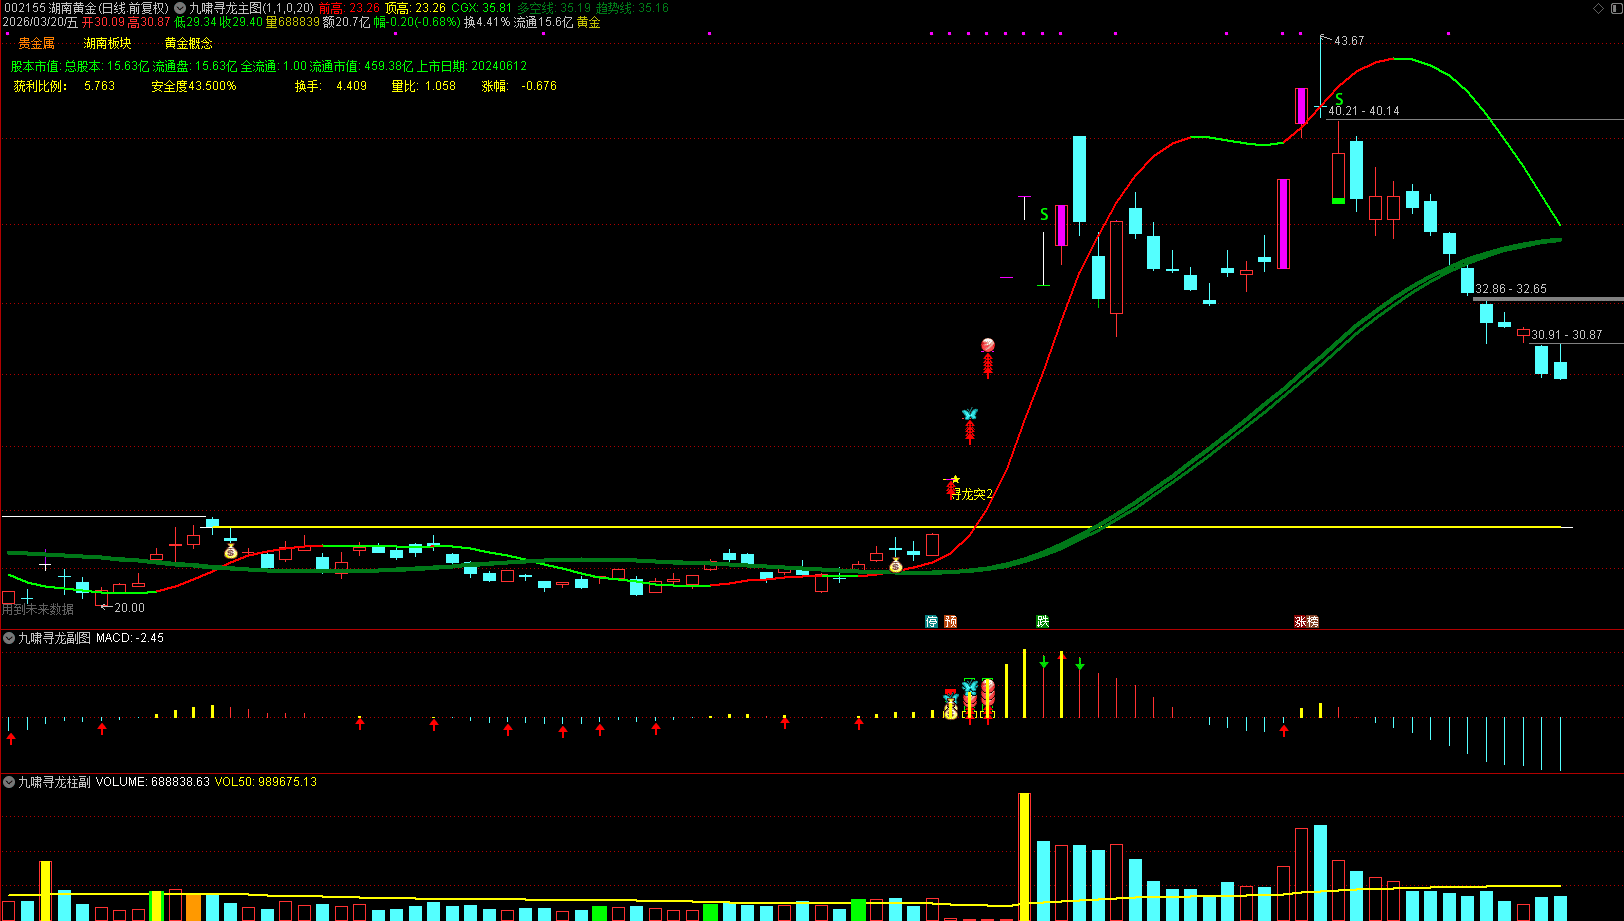Open the 贵金属 sector tab
This screenshot has width=1624, height=921.
[x=37, y=43]
